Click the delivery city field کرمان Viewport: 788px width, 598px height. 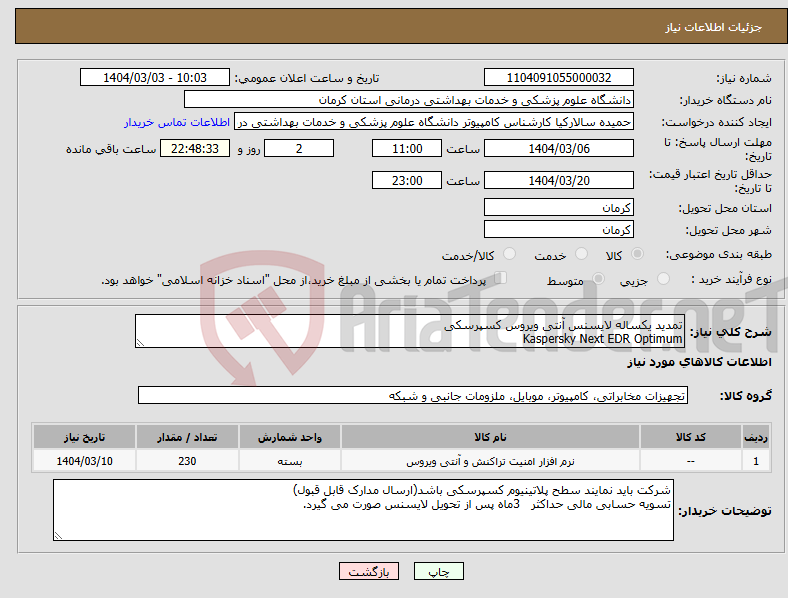point(559,229)
